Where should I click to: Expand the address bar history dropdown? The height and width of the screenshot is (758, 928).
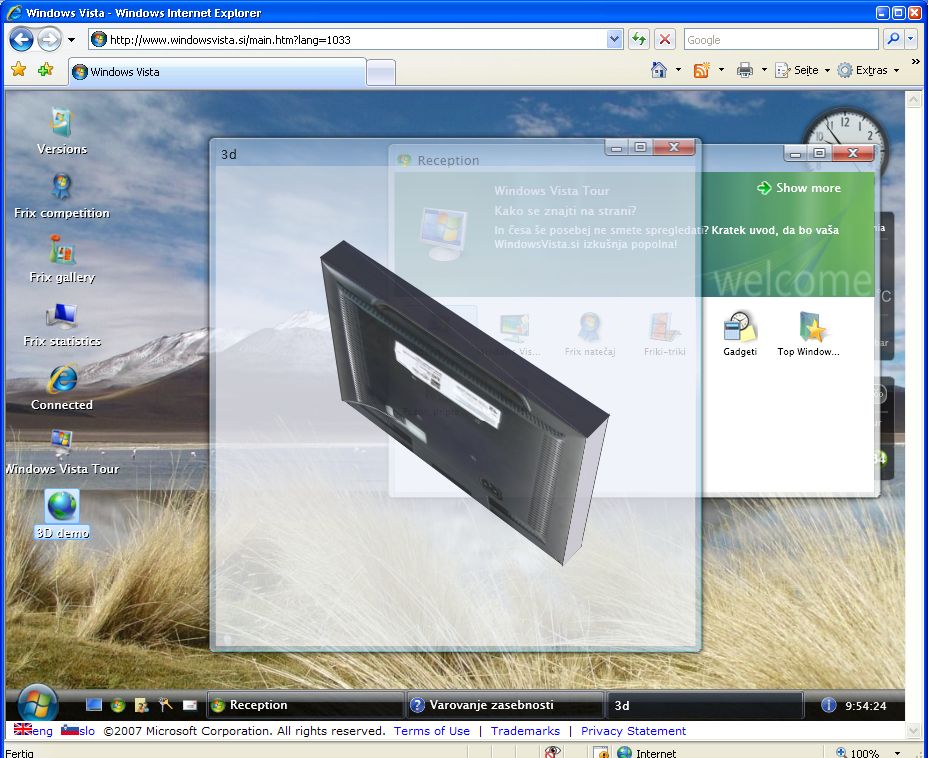614,40
